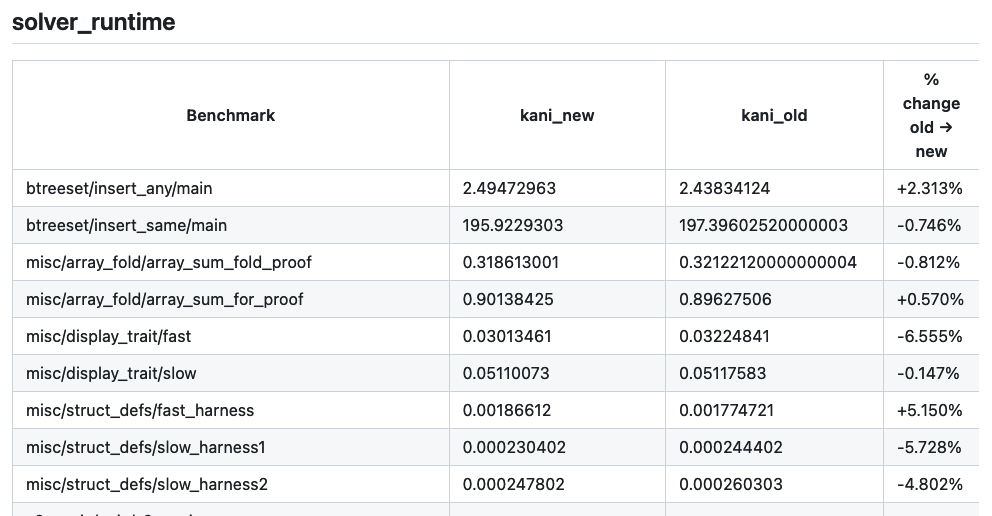
Task: Select misc/struct_defs/fast_harness cell
Action: tap(140, 410)
